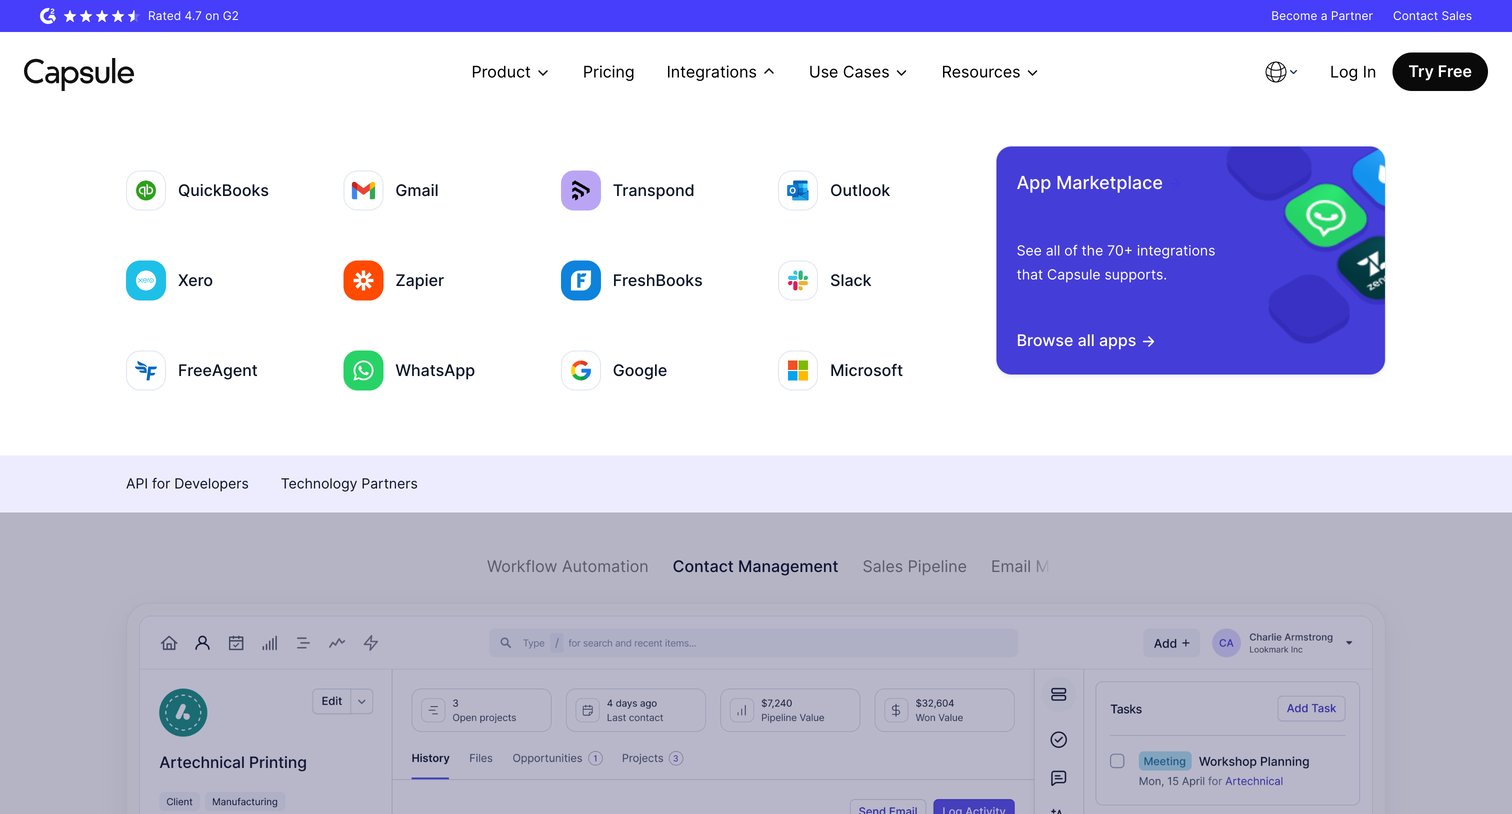The height and width of the screenshot is (814, 1512).
Task: Click the projects list icon in preview
Action: click(303, 643)
